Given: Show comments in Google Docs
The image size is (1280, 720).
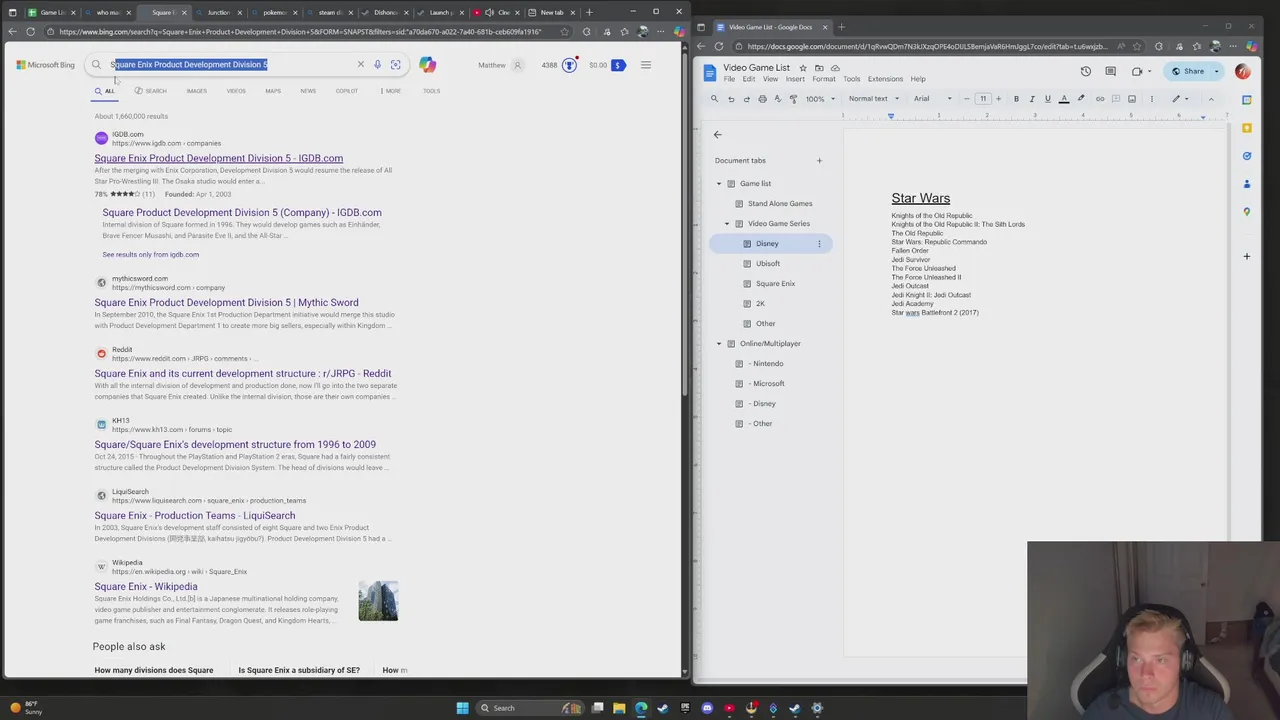Looking at the screenshot, I should (1110, 71).
